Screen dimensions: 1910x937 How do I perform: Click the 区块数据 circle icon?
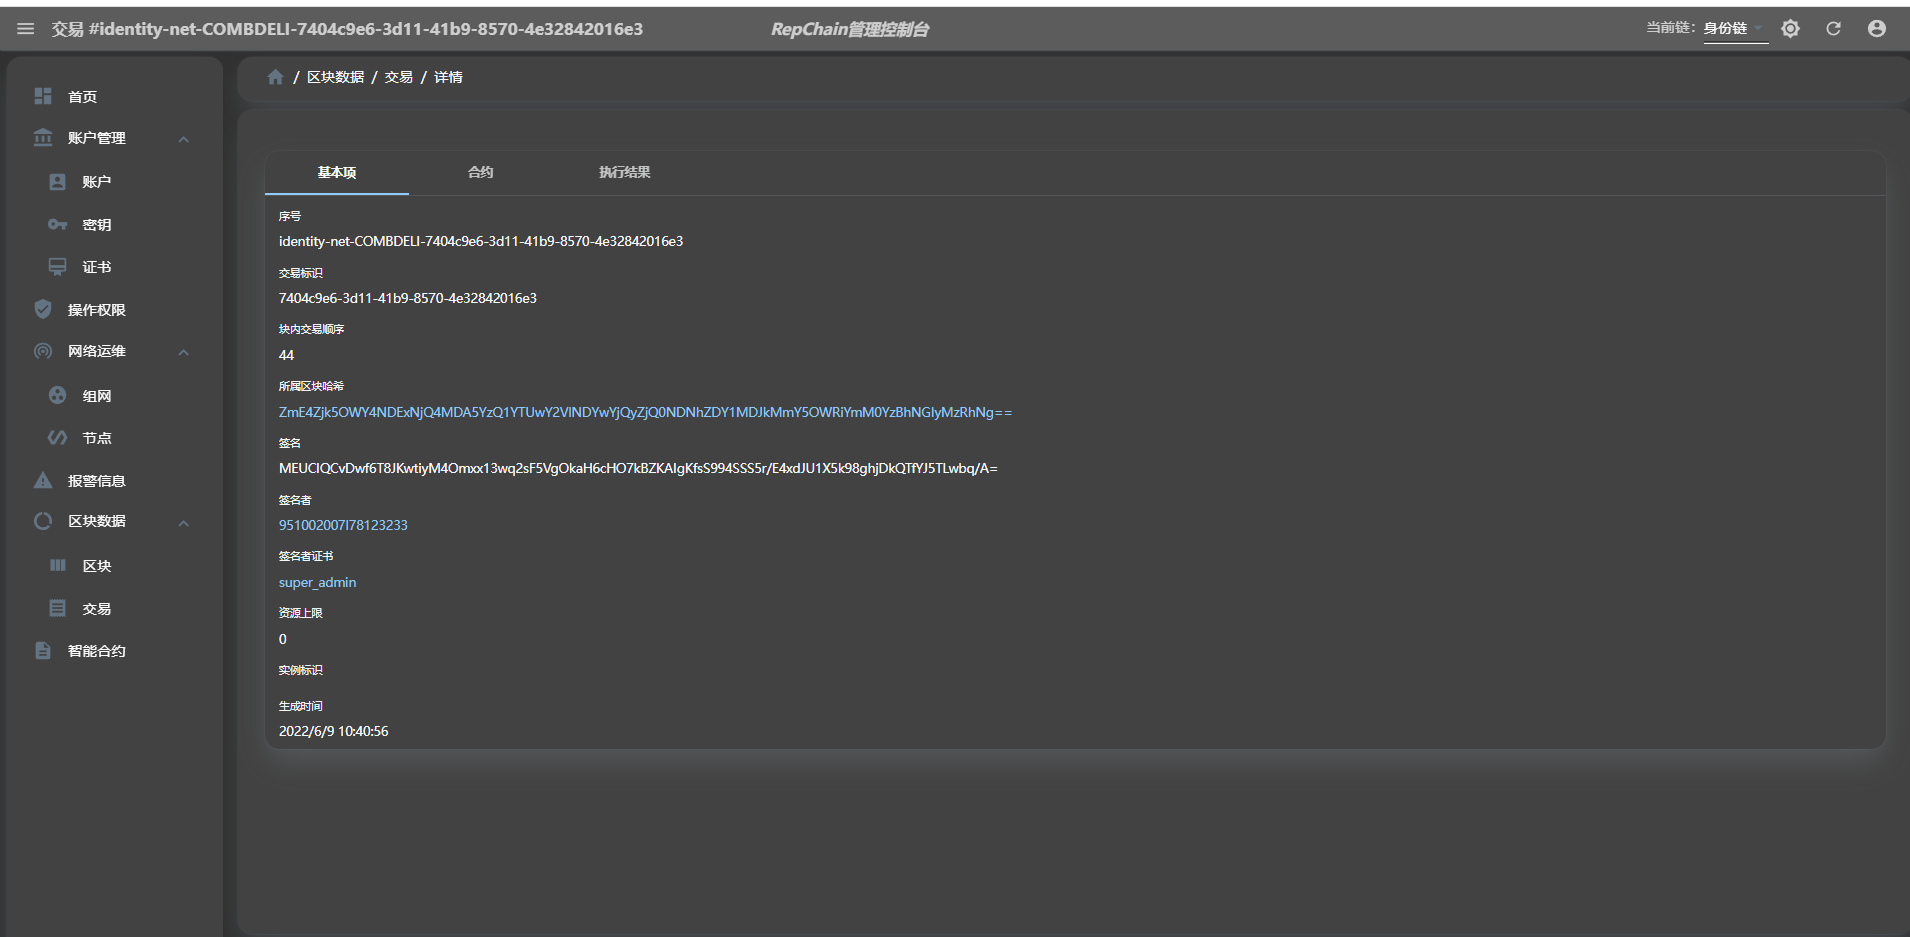pyautogui.click(x=43, y=521)
